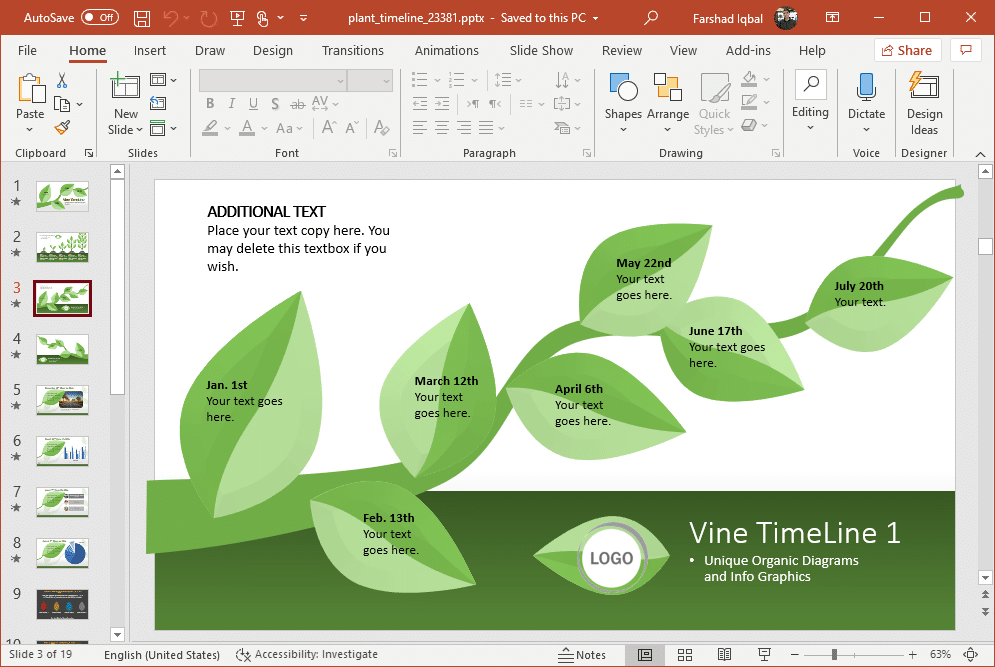Insert a new slide with the New Slide icon
The height and width of the screenshot is (667, 995).
pyautogui.click(x=125, y=88)
